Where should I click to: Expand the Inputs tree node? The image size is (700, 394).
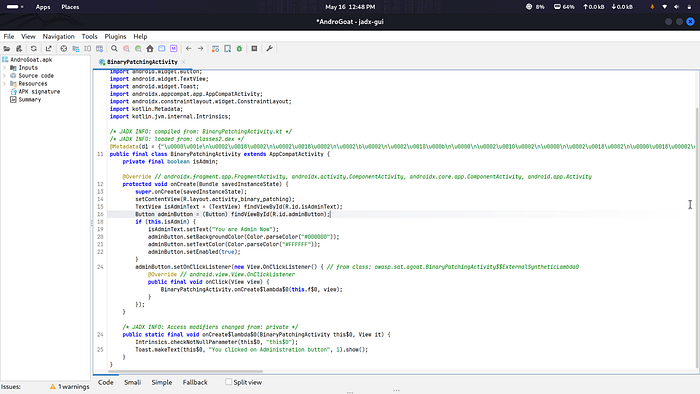coord(4,68)
